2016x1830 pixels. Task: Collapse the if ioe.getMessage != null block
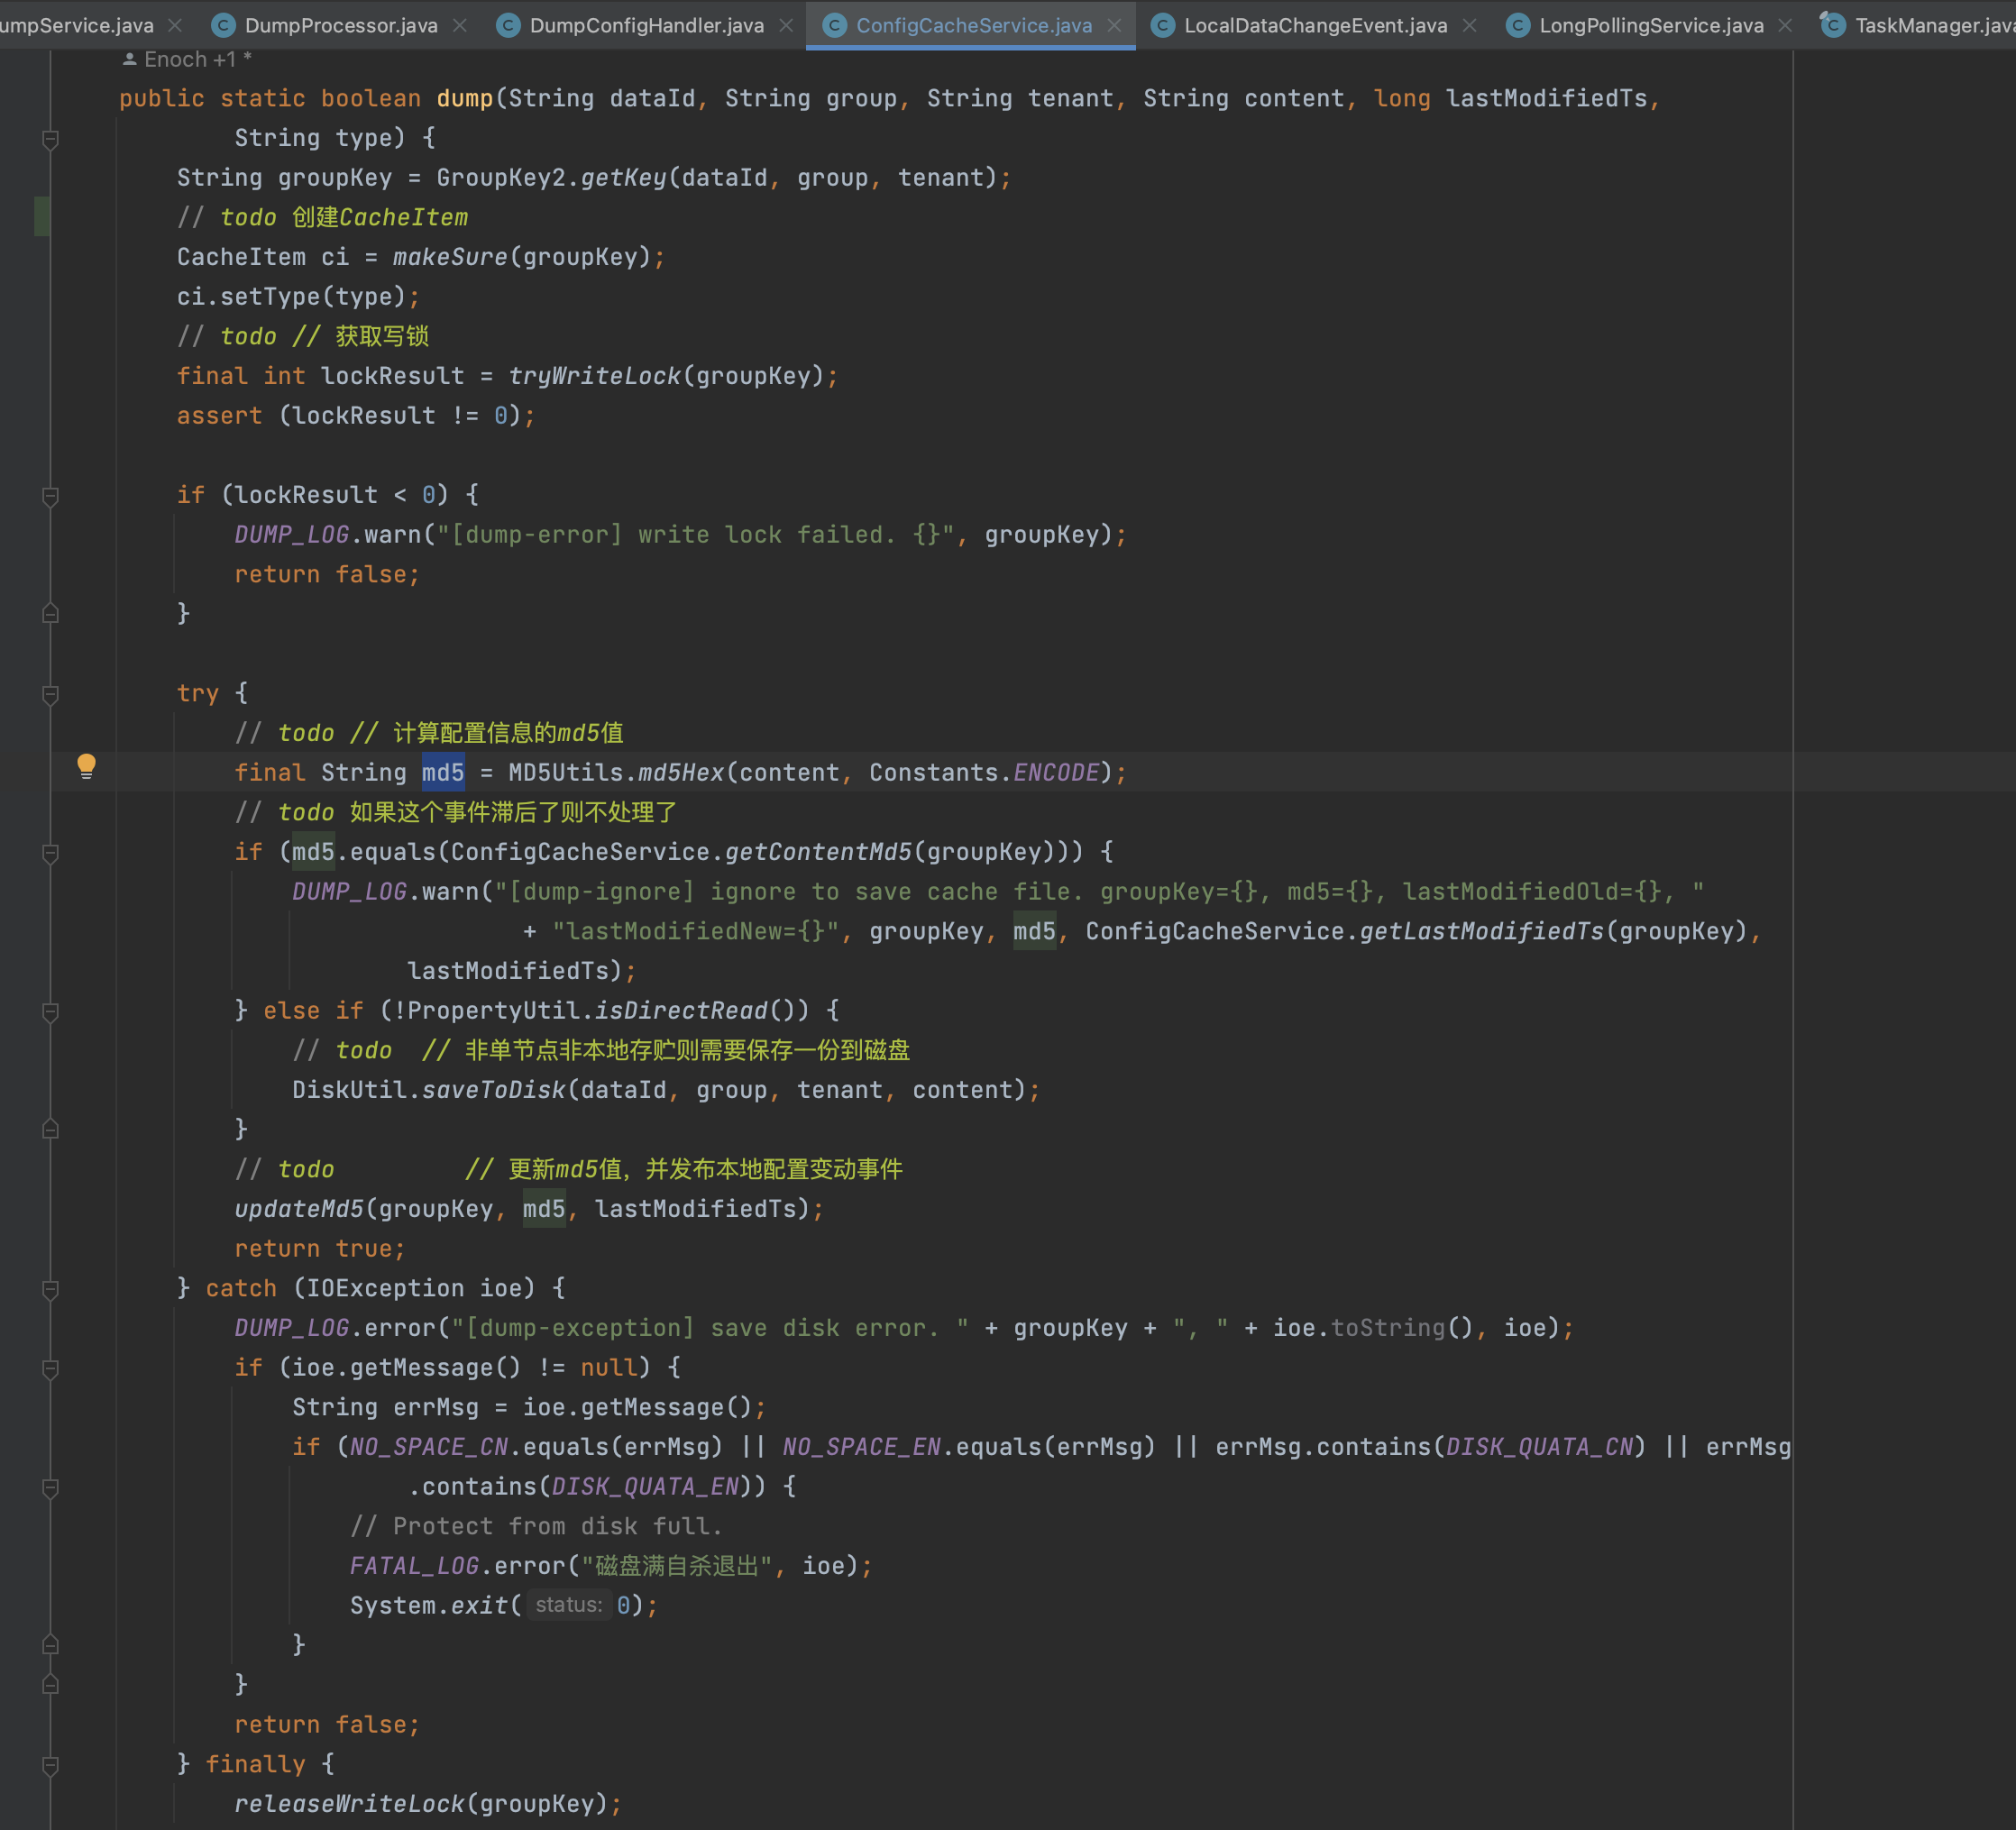tap(50, 1369)
